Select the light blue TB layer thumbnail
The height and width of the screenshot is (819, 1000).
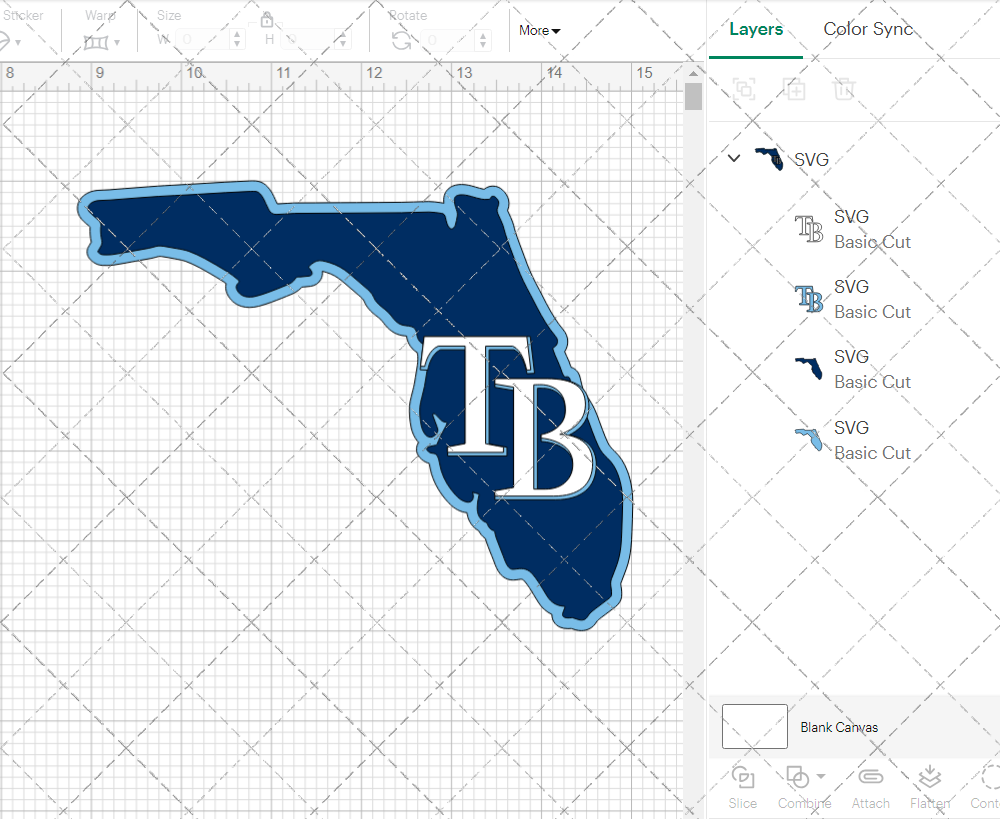coord(809,299)
